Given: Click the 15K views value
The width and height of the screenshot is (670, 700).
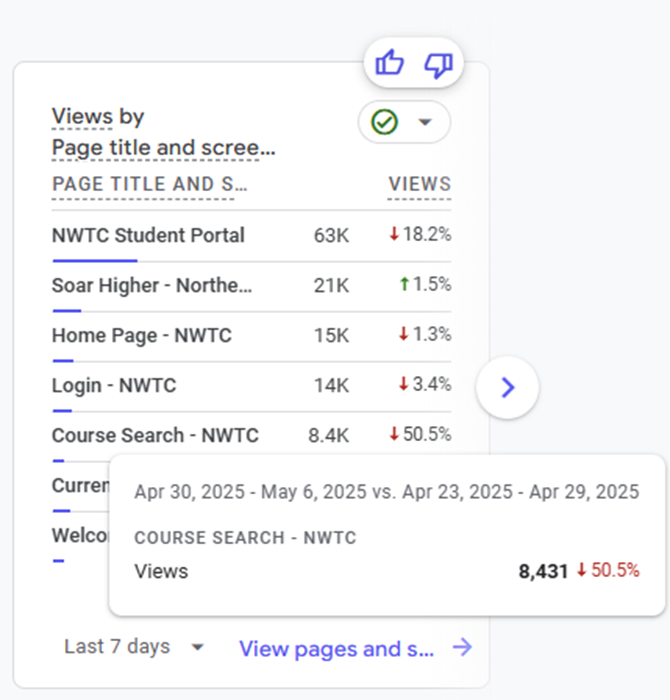Looking at the screenshot, I should [331, 335].
